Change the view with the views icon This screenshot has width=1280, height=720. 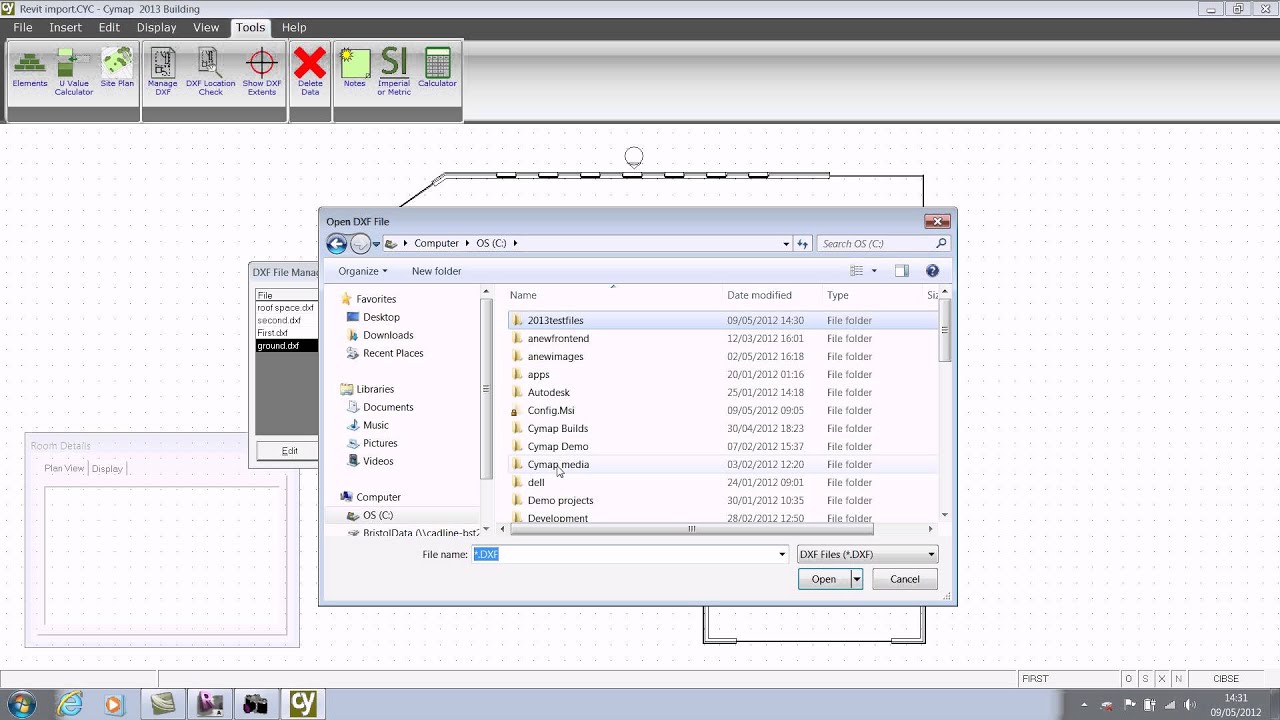(x=856, y=271)
